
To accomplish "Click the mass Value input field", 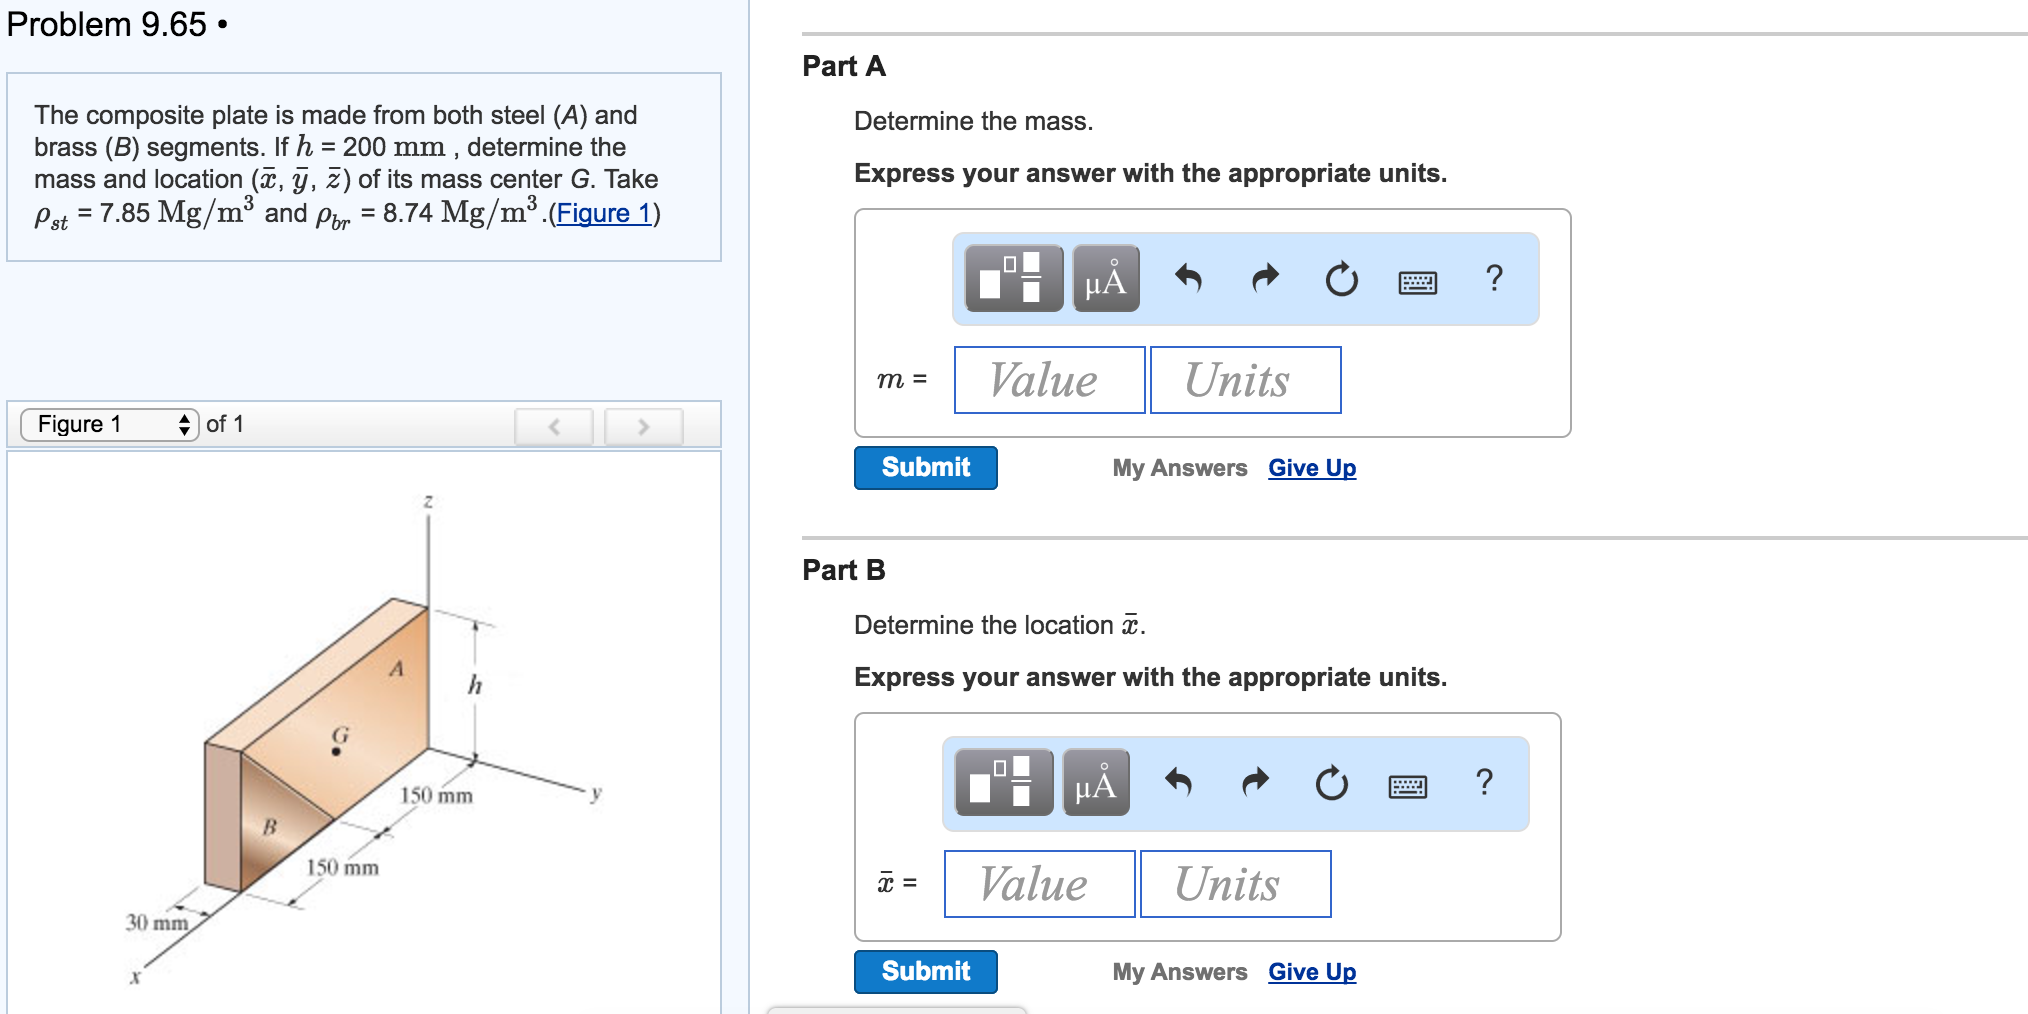I will point(1049,380).
